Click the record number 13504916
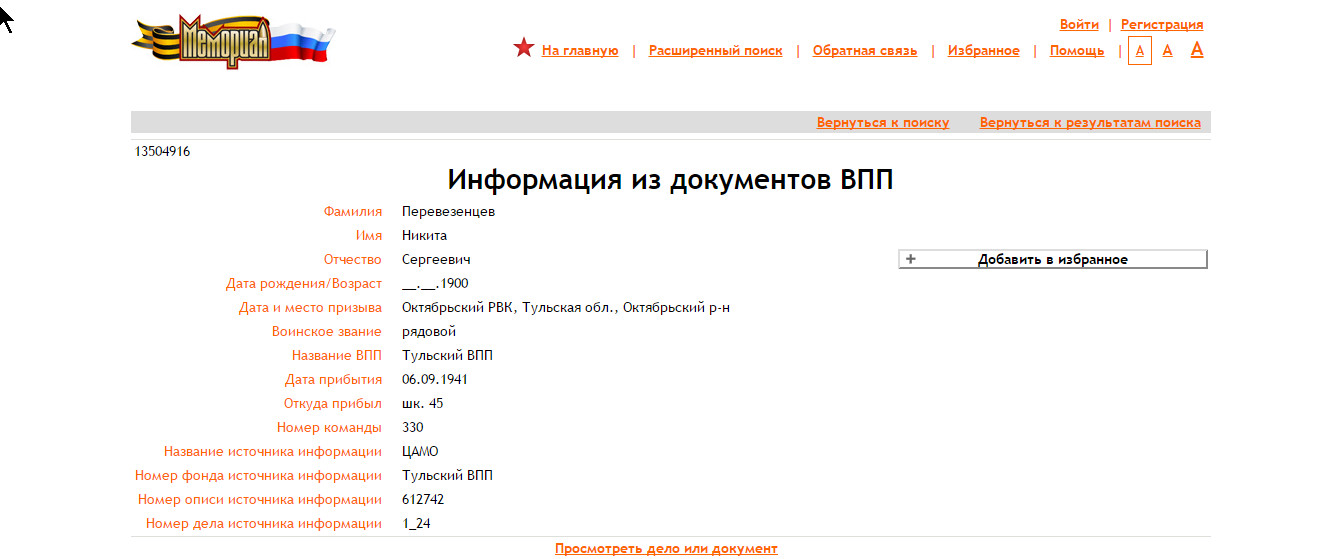 click(163, 152)
